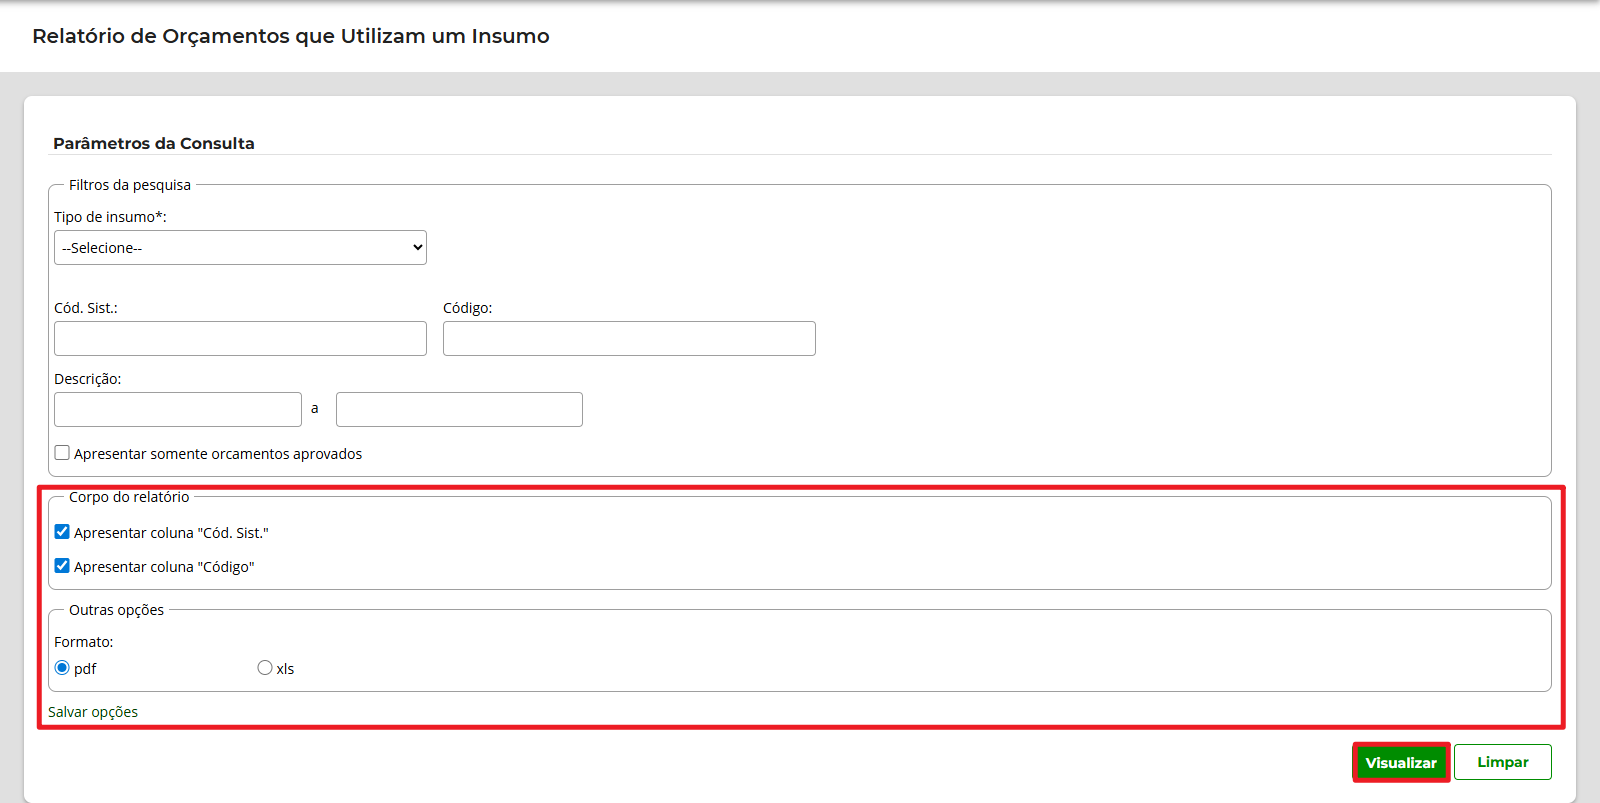Click the Salvar opções link
This screenshot has height=803, width=1600.
tap(93, 712)
